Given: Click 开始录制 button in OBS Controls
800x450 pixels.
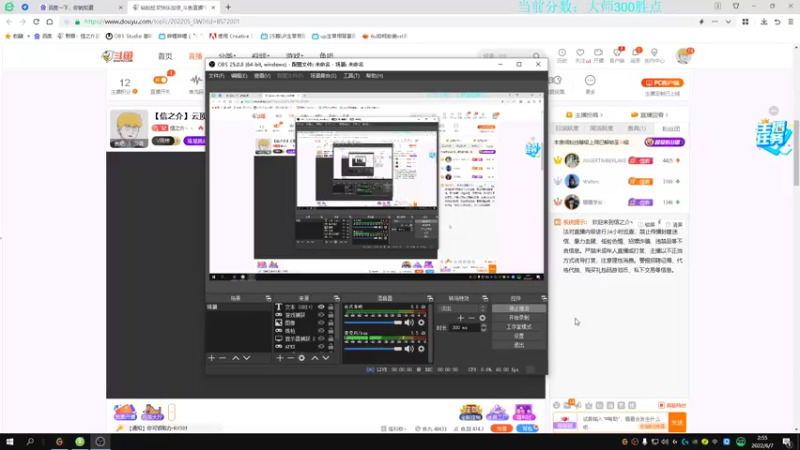Looking at the screenshot, I should coord(519,318).
